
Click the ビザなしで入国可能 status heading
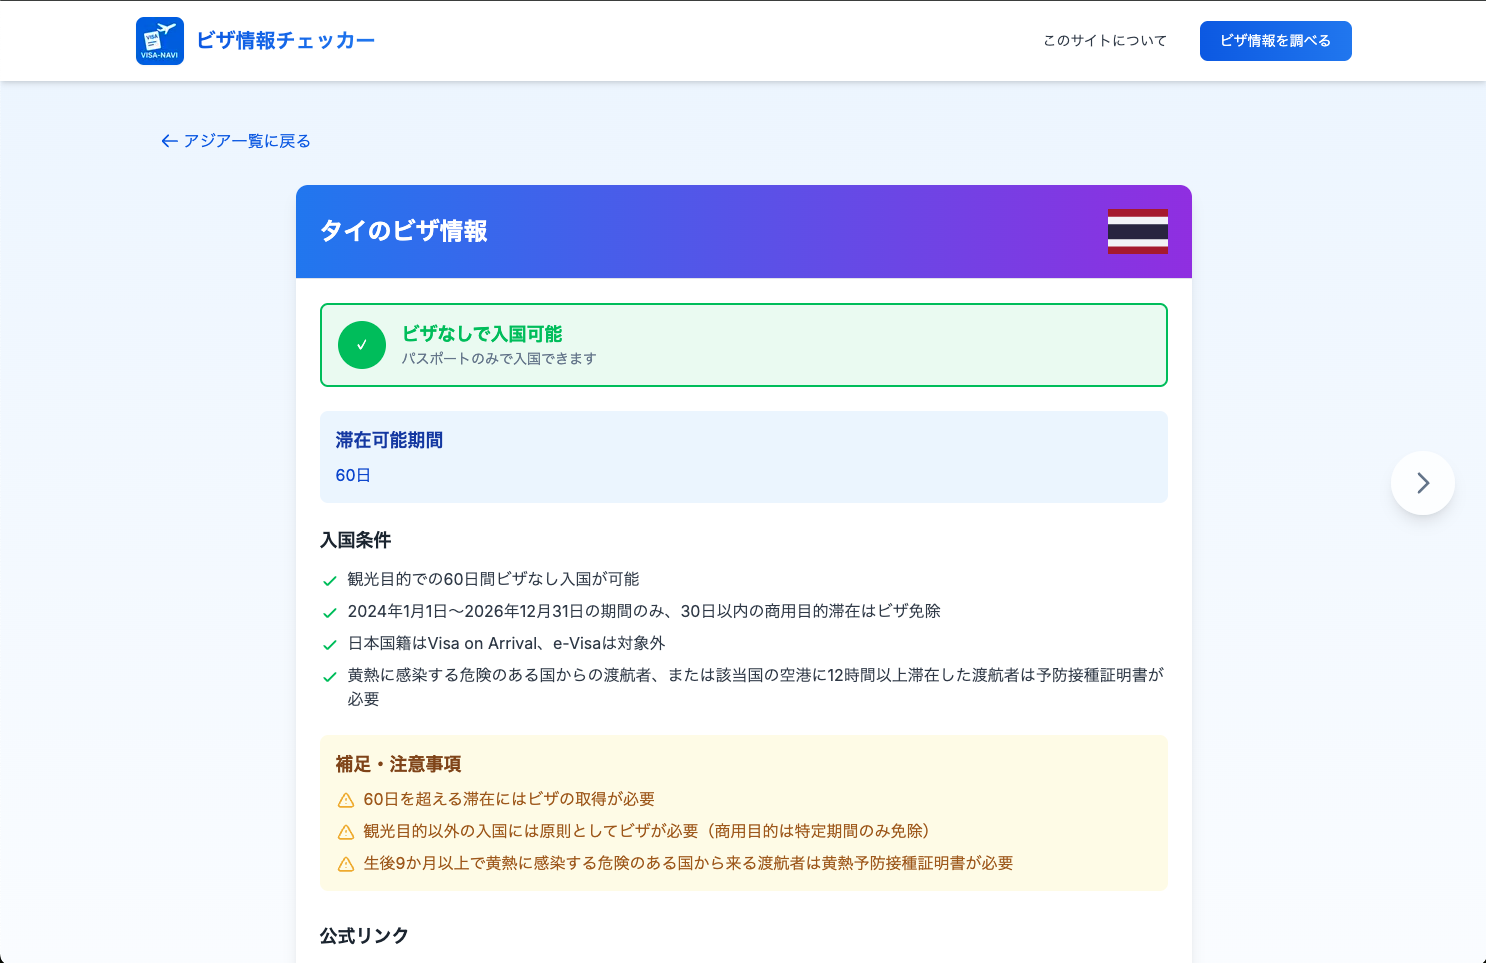[482, 334]
